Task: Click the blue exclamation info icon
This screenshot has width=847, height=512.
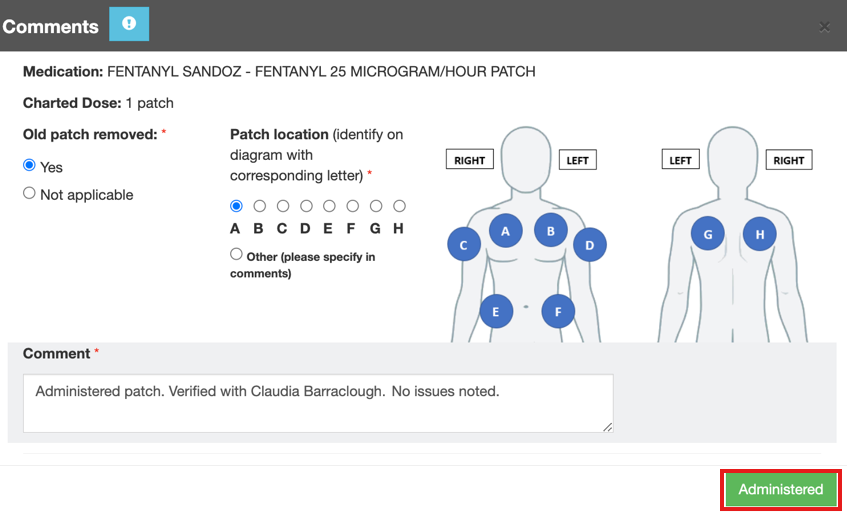Action: 128,24
